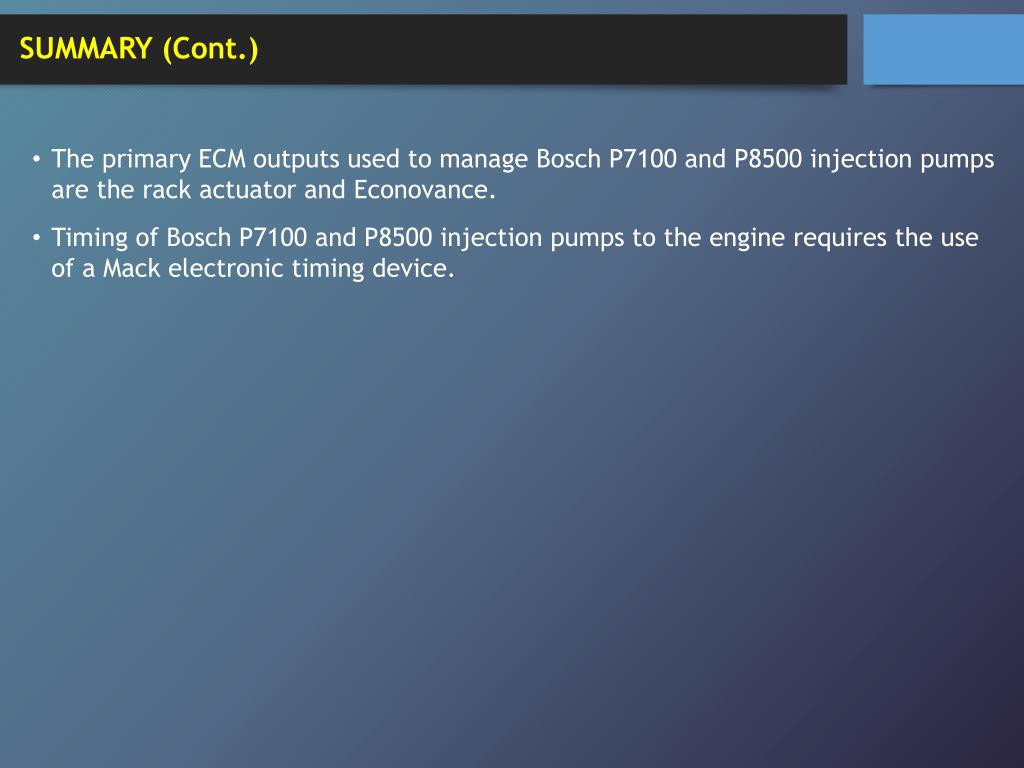Viewport: 1024px width, 768px height.
Task: Click the word Econovance
Action: coord(424,189)
